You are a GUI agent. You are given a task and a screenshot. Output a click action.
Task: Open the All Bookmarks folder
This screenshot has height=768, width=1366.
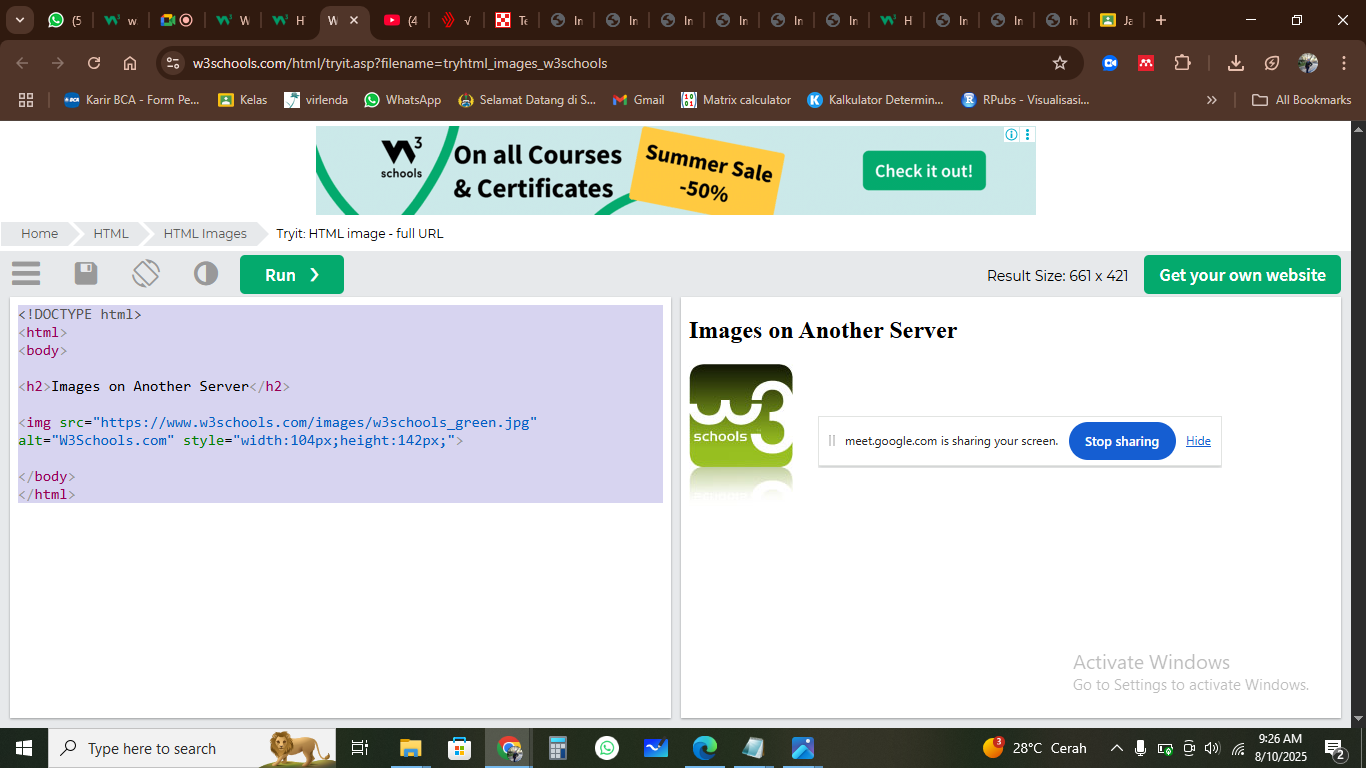[x=1302, y=100]
